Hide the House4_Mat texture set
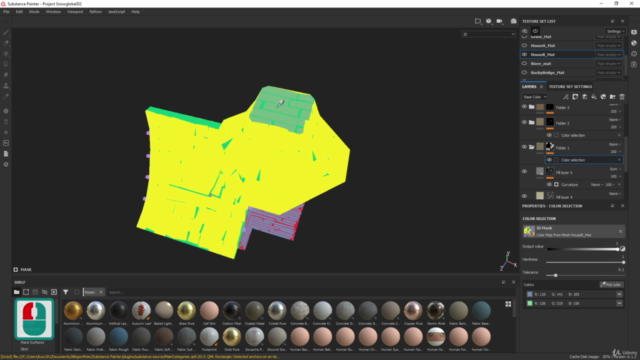Screen dimensions: 640x360 [524, 45]
